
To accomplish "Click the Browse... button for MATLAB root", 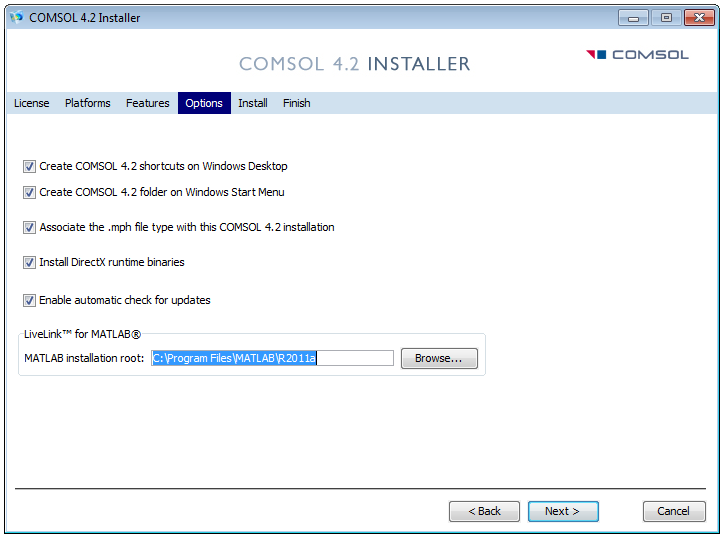I will 439,358.
